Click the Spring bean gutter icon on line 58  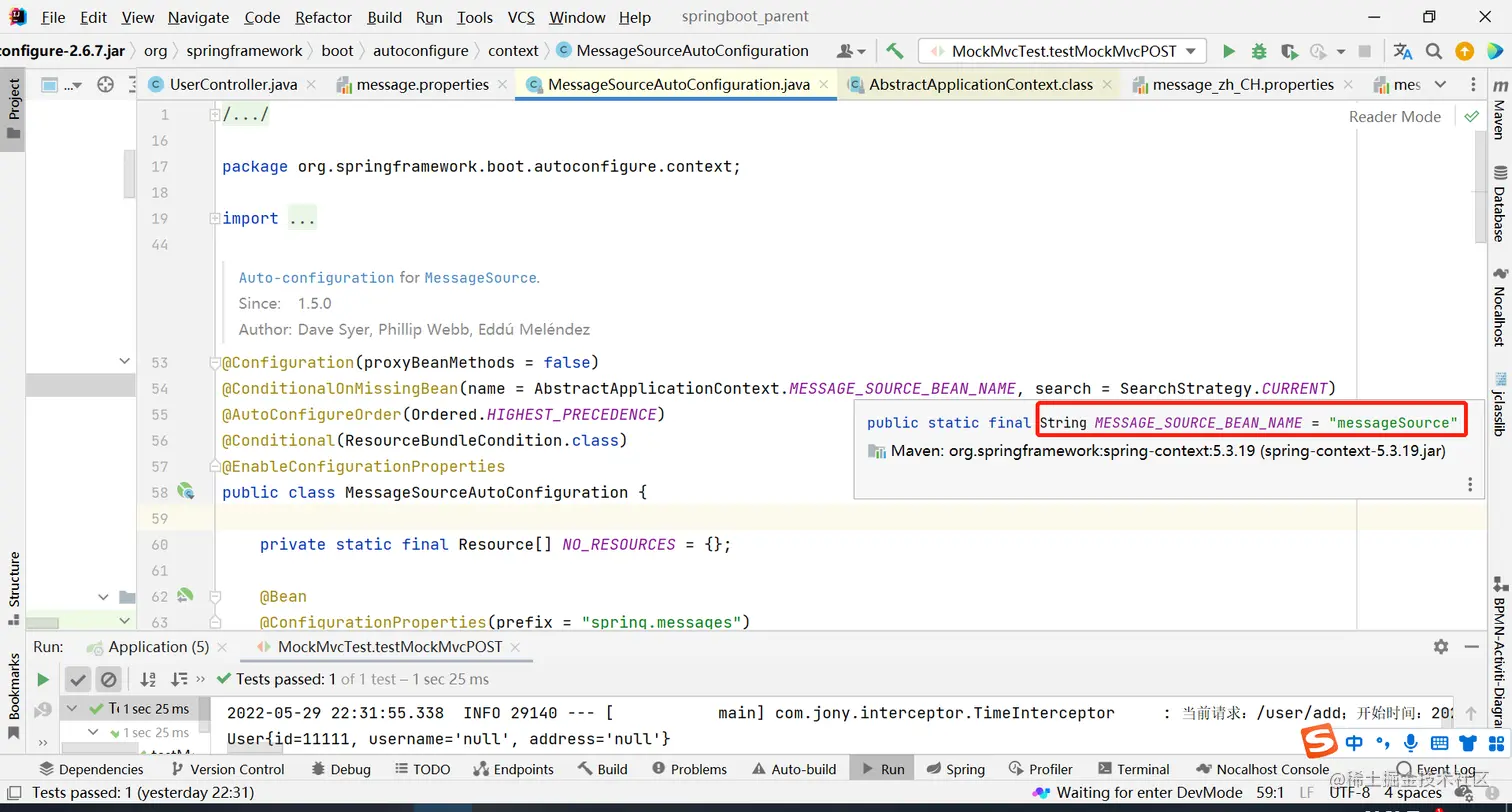point(185,491)
